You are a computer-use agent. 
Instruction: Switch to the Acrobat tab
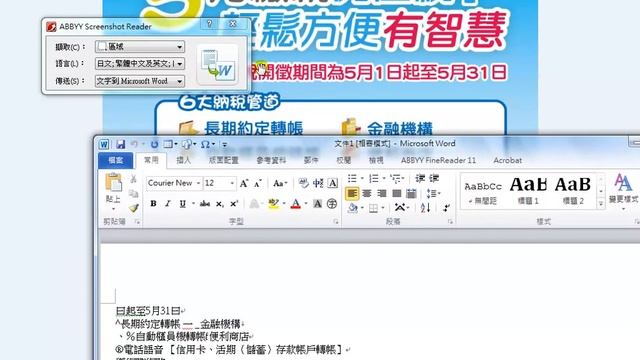[507, 160]
